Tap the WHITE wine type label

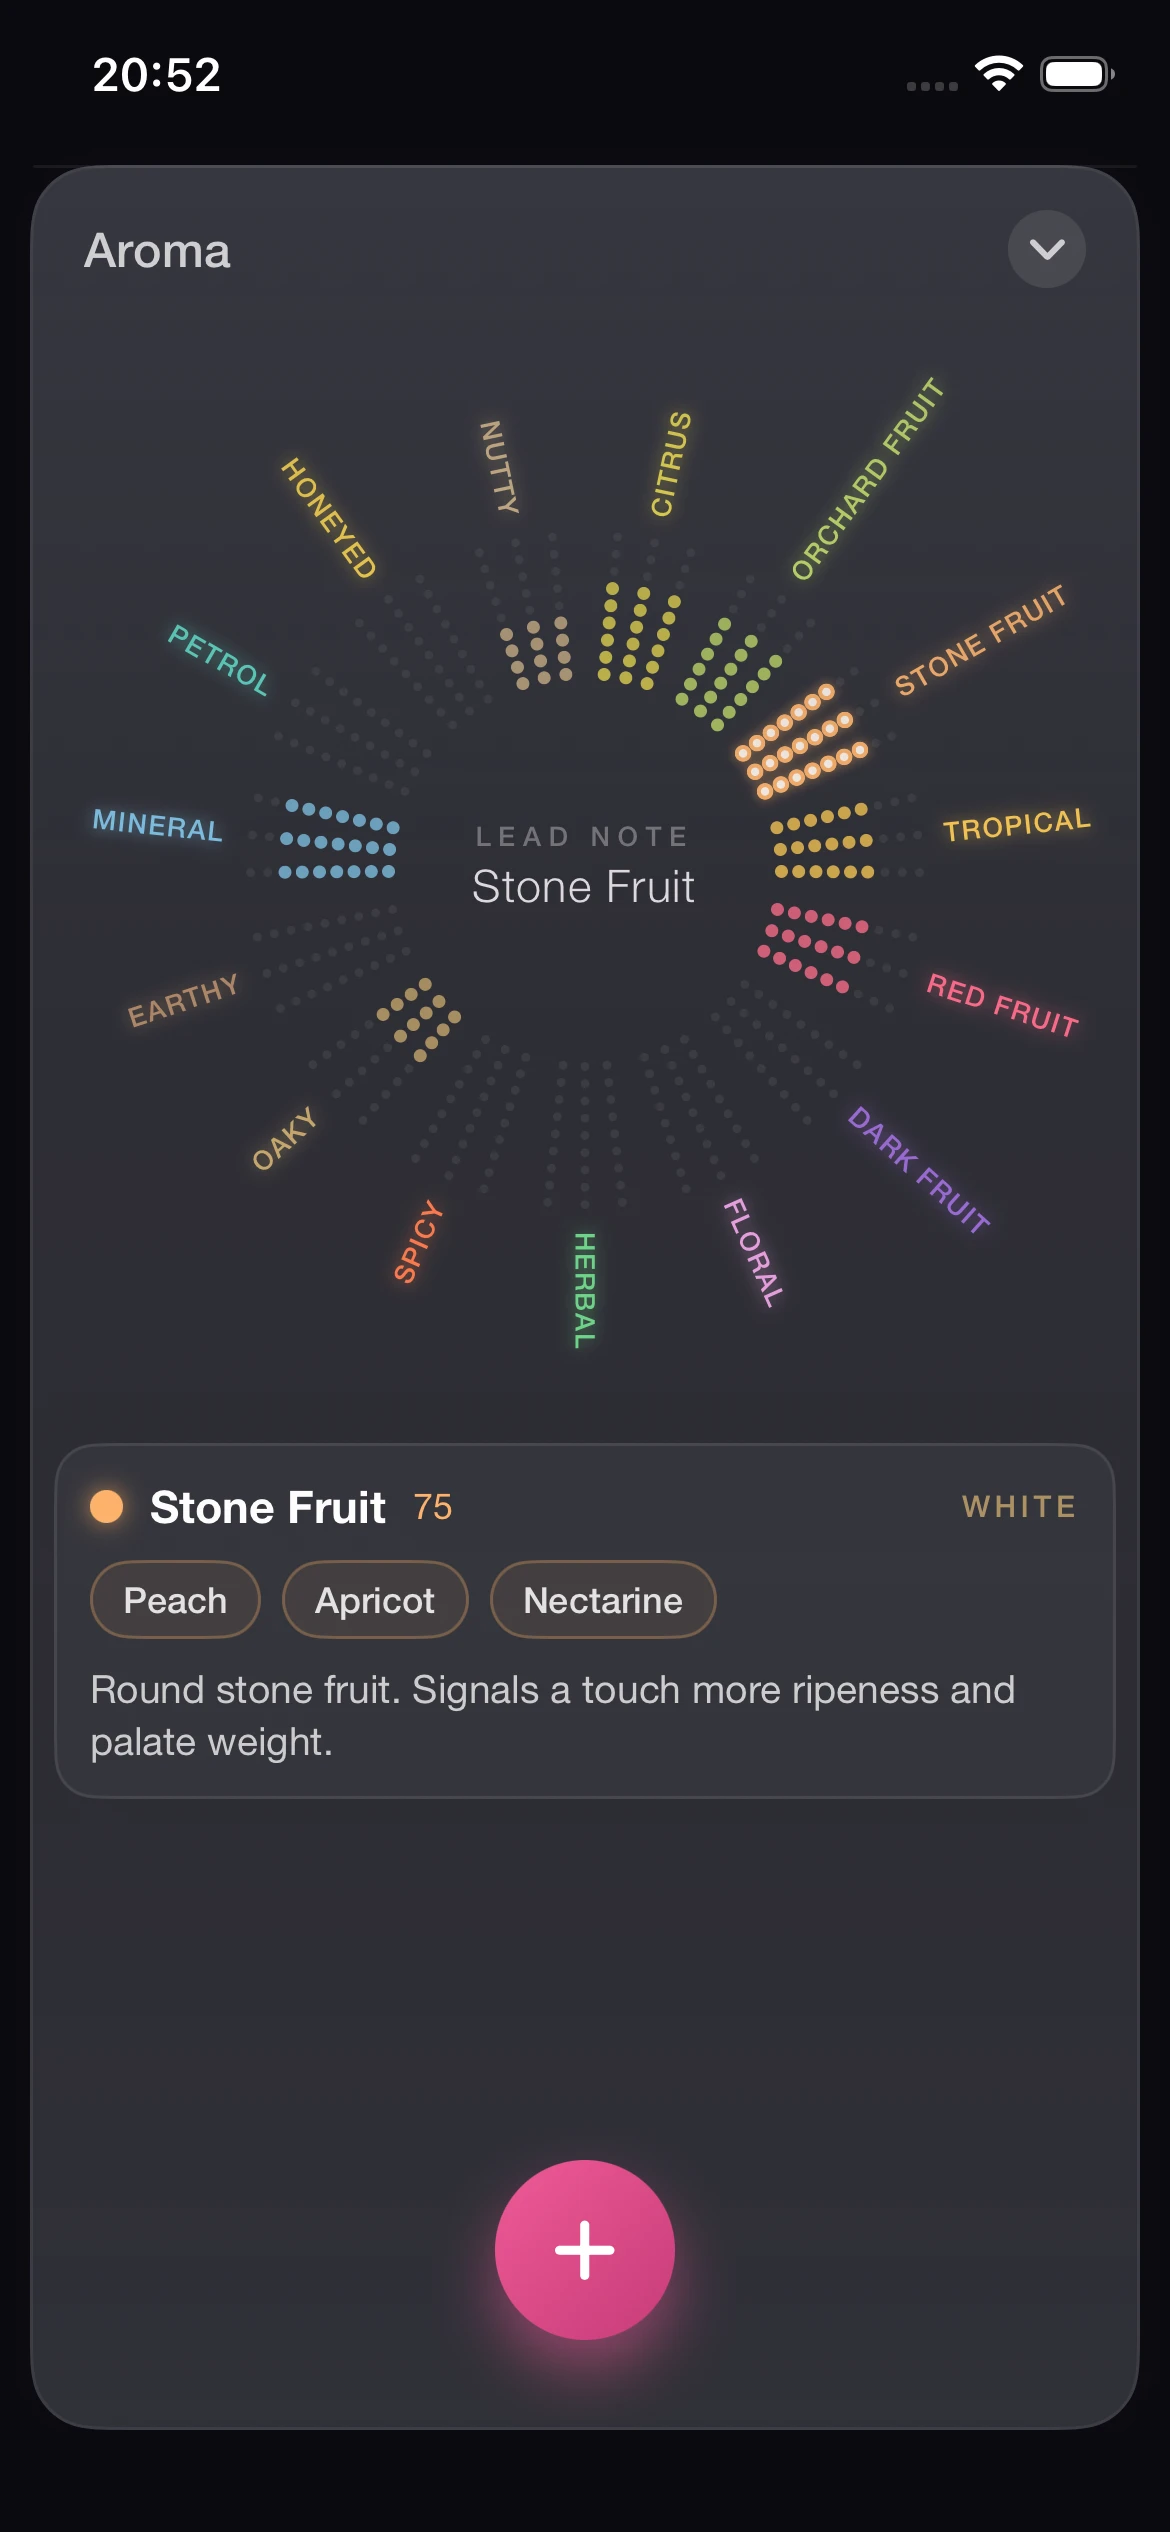pos(1019,1507)
